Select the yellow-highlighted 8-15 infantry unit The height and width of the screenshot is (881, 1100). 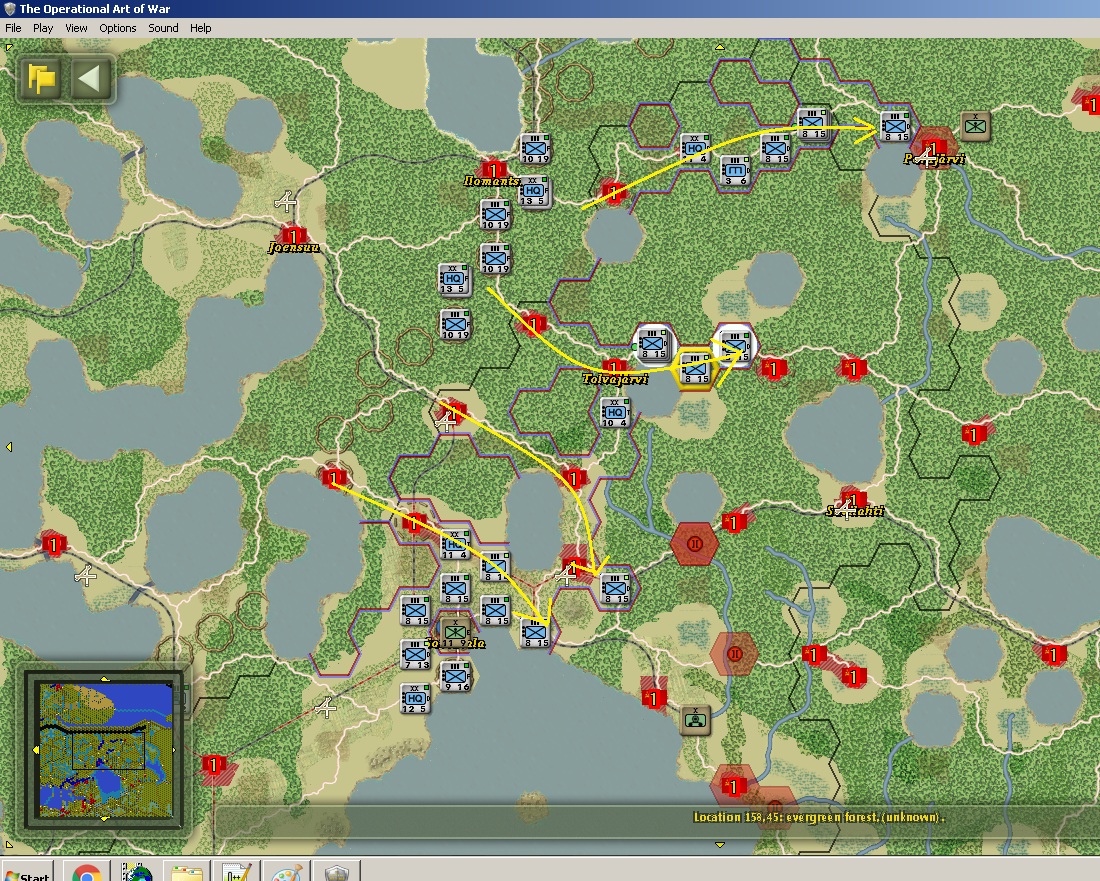pos(695,368)
